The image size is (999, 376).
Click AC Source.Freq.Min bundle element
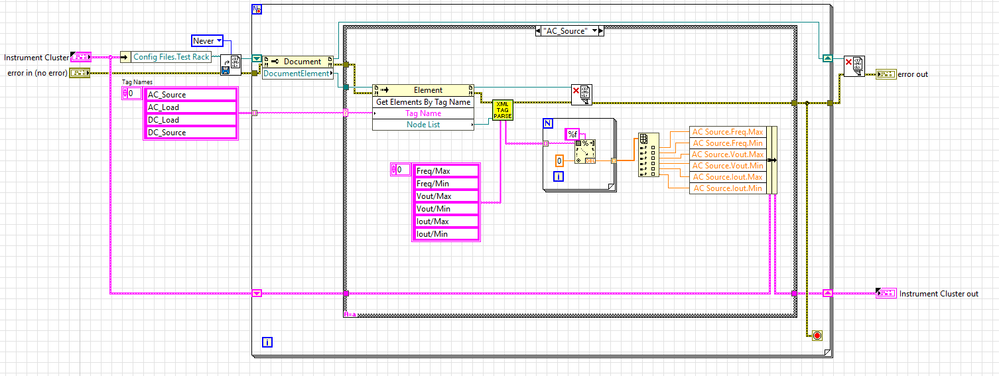[x=727, y=143]
